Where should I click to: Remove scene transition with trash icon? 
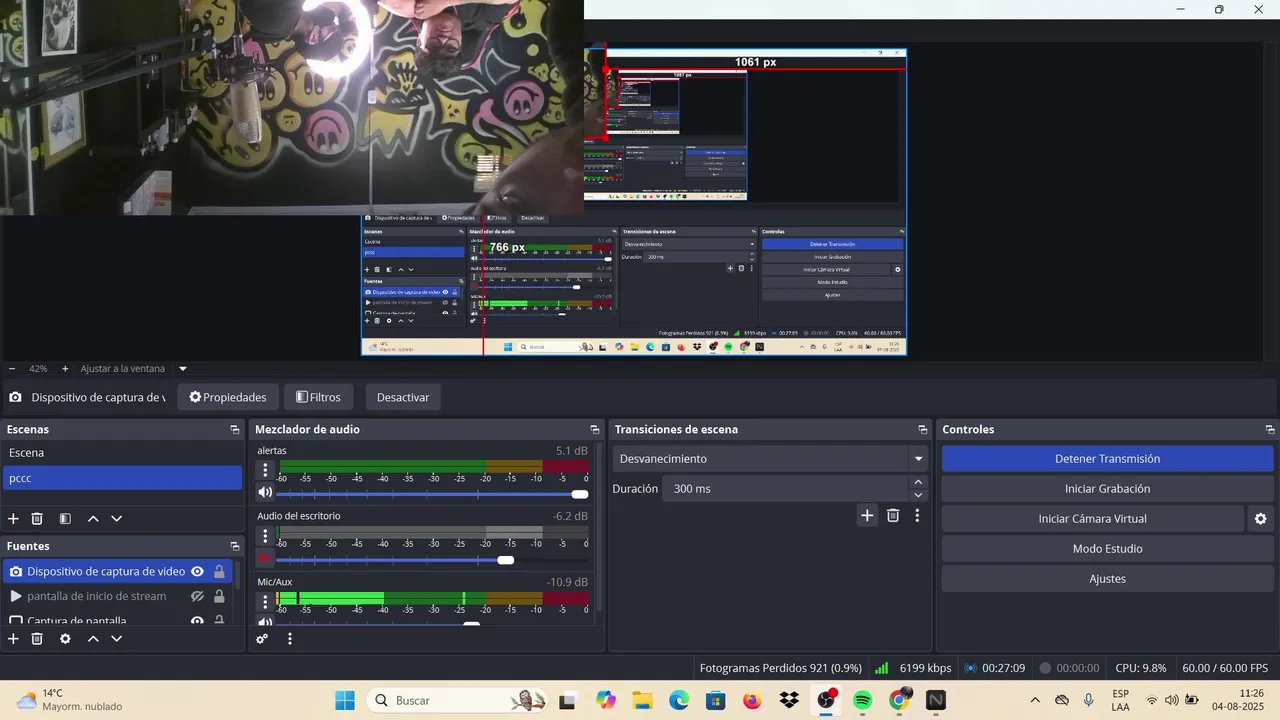893,516
